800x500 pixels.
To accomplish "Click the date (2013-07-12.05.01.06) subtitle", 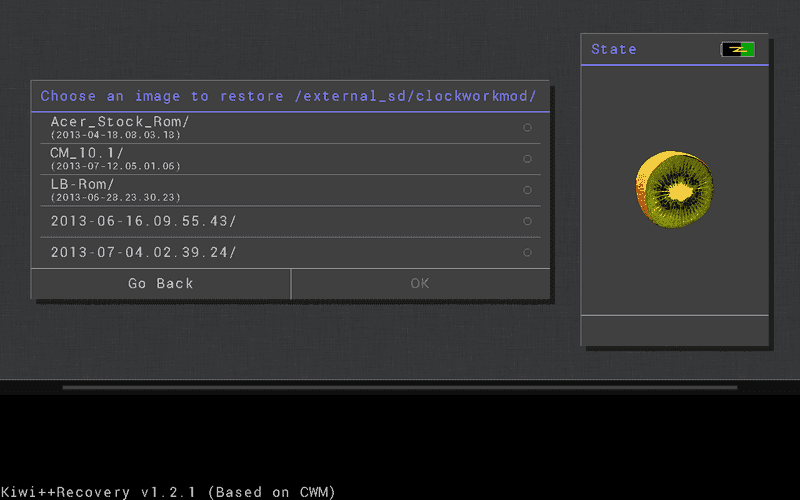I will click(x=116, y=166).
